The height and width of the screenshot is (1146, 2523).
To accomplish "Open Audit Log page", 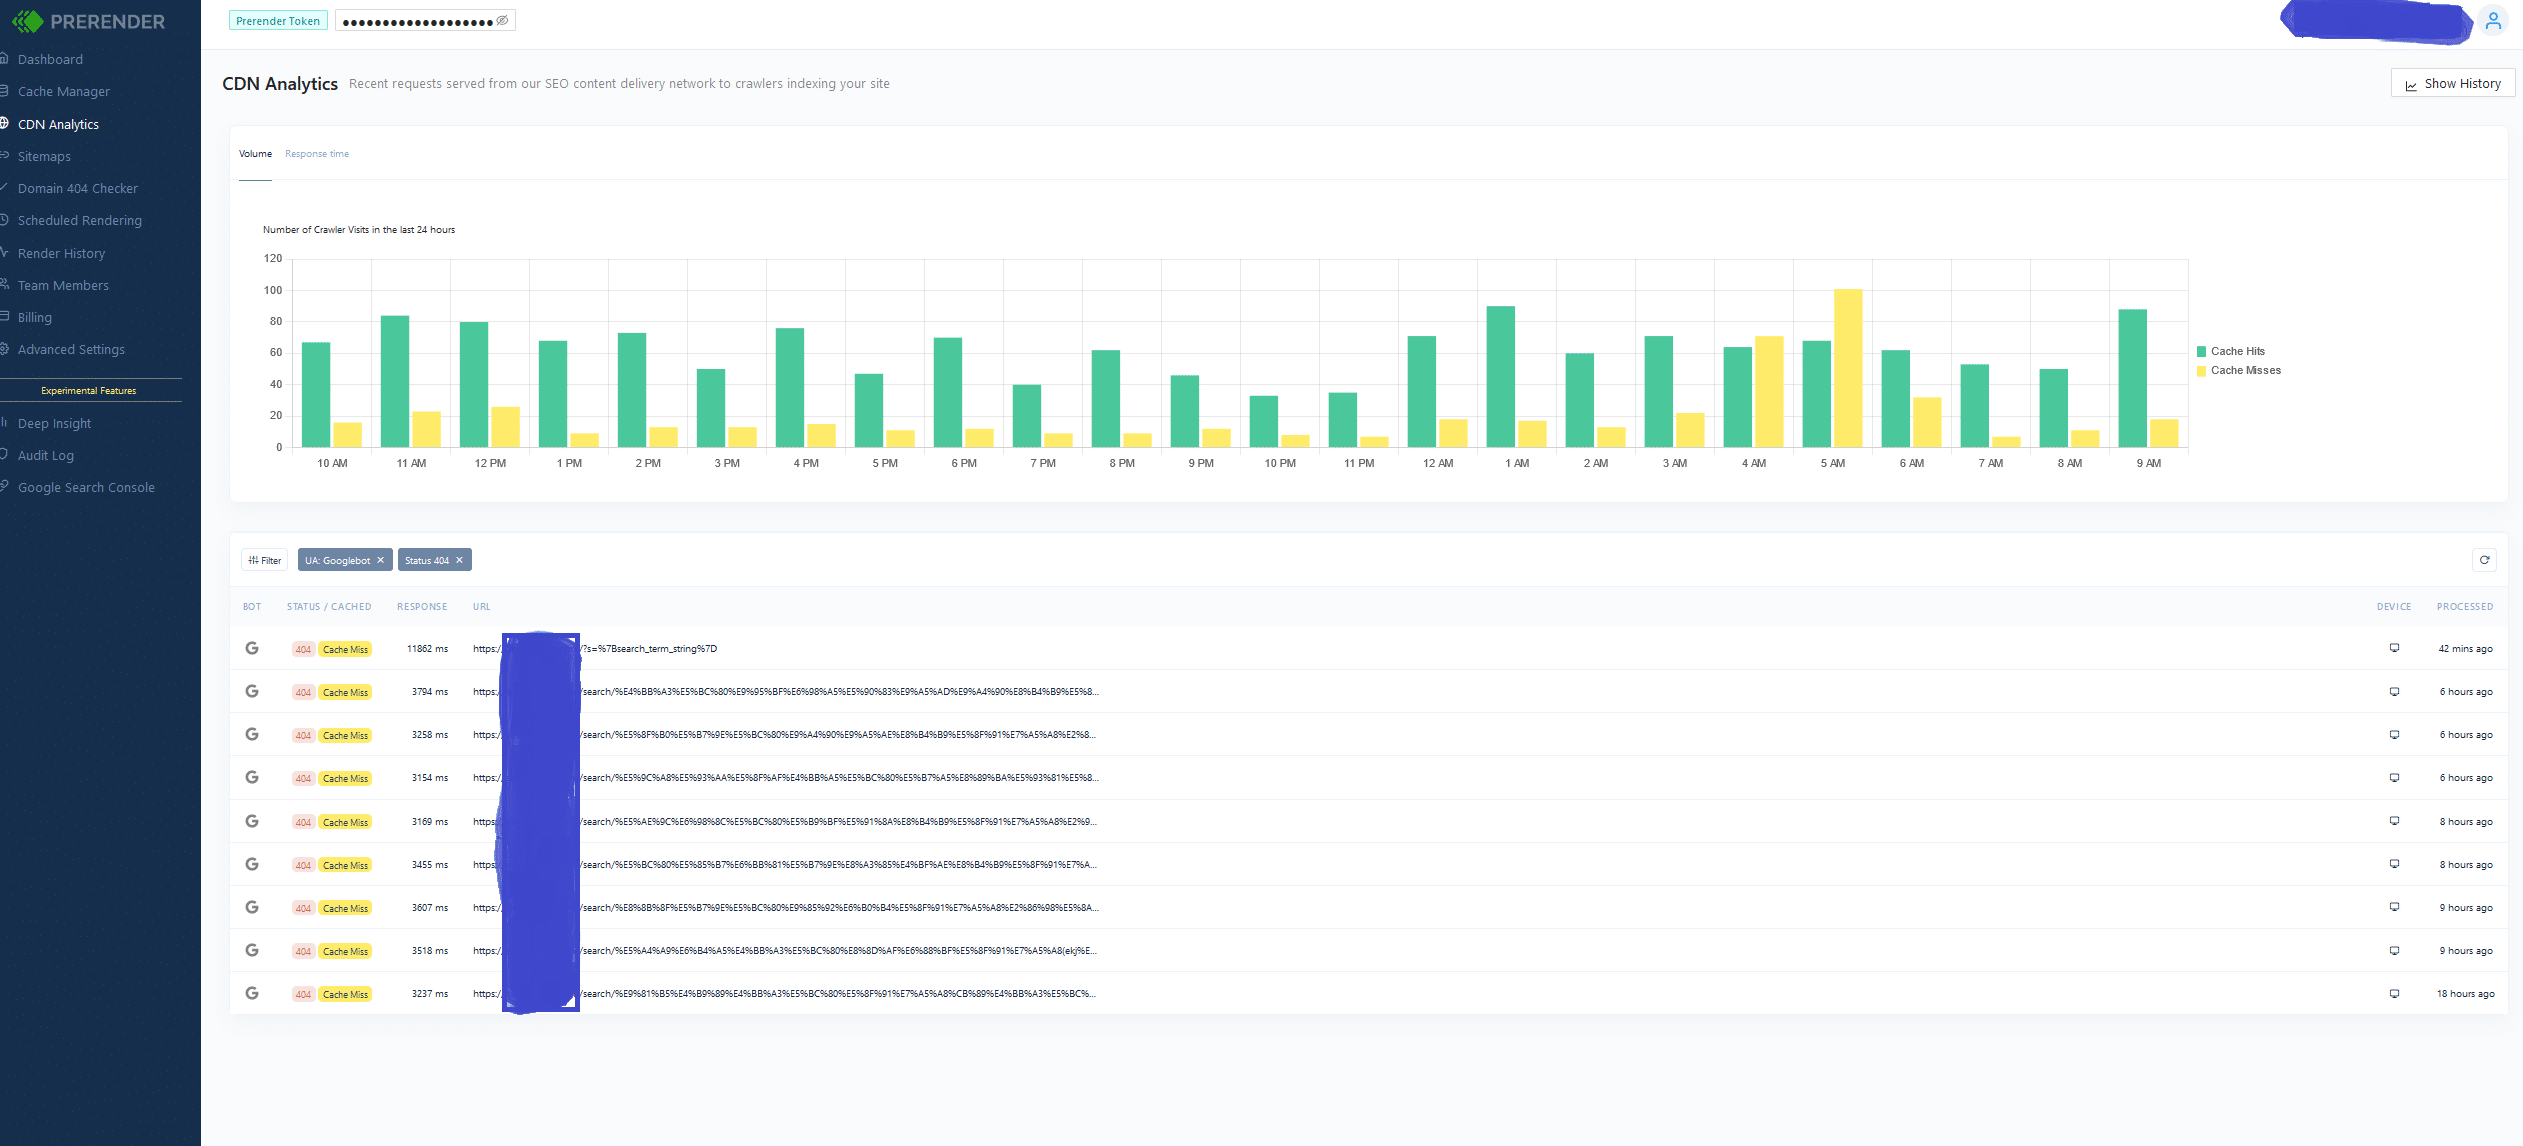I will pyautogui.click(x=46, y=455).
